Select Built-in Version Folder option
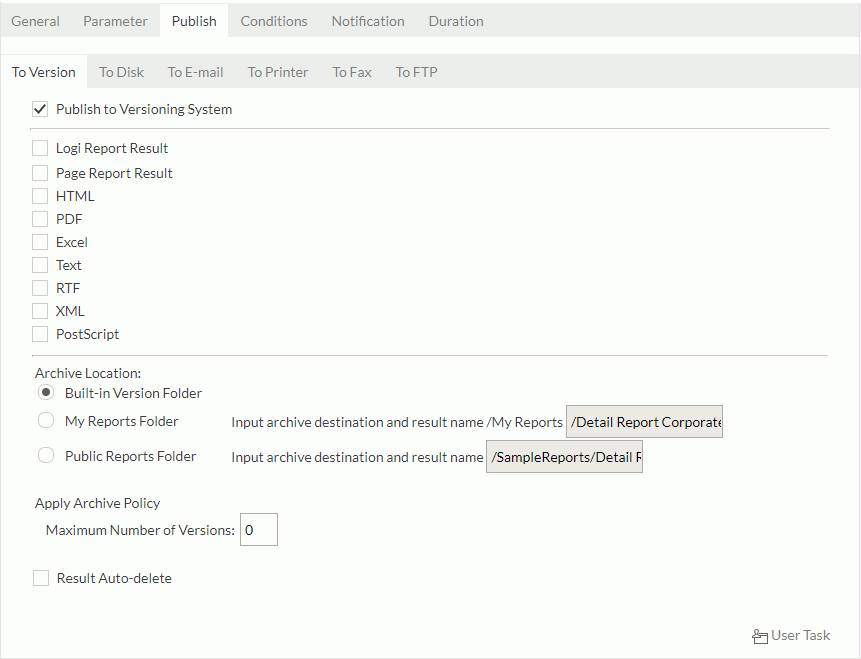Viewport: 861px width, 659px height. [45, 392]
